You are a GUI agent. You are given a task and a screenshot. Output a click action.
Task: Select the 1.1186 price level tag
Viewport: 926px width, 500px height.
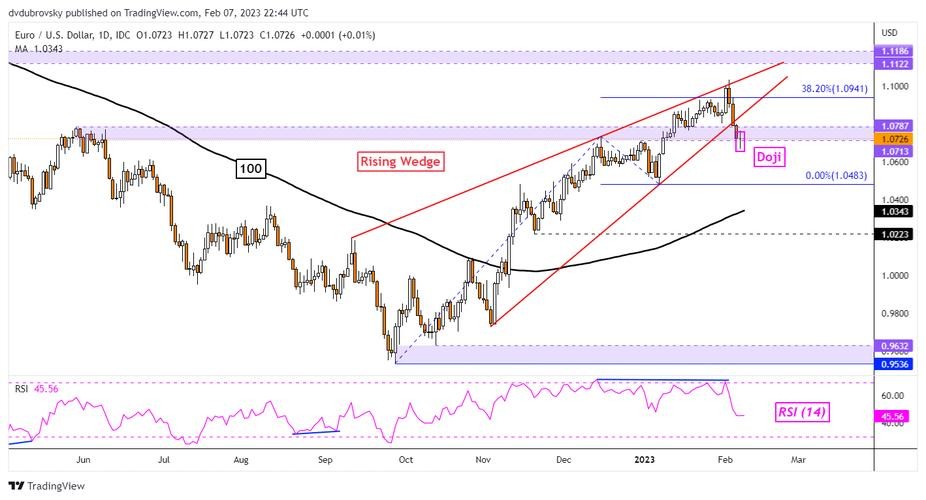point(894,49)
